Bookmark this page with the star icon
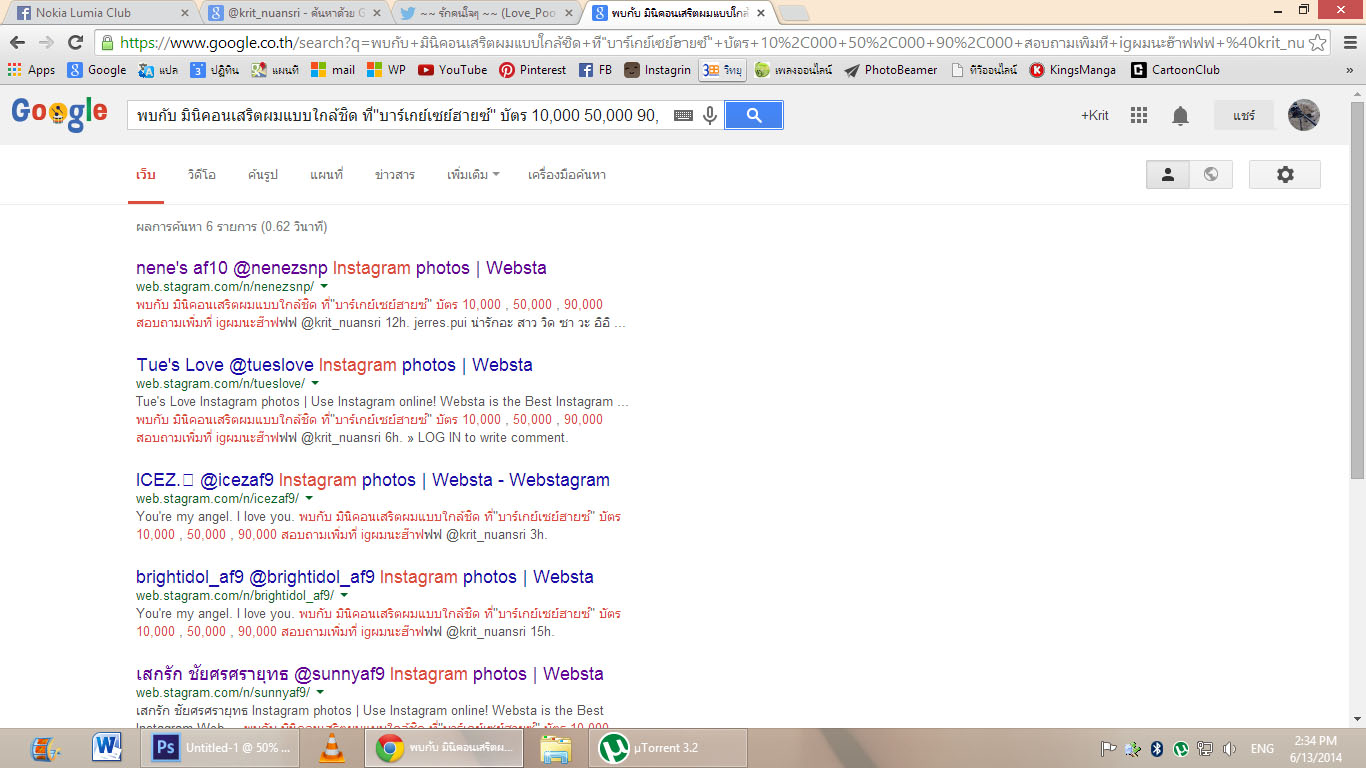The width and height of the screenshot is (1366, 768). pyautogui.click(x=1318, y=42)
